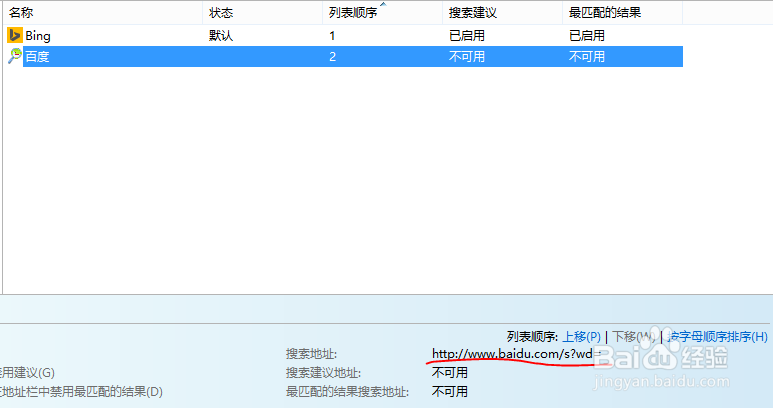Click 不可用 value of 最匹配的结果搜索地址

point(450,391)
